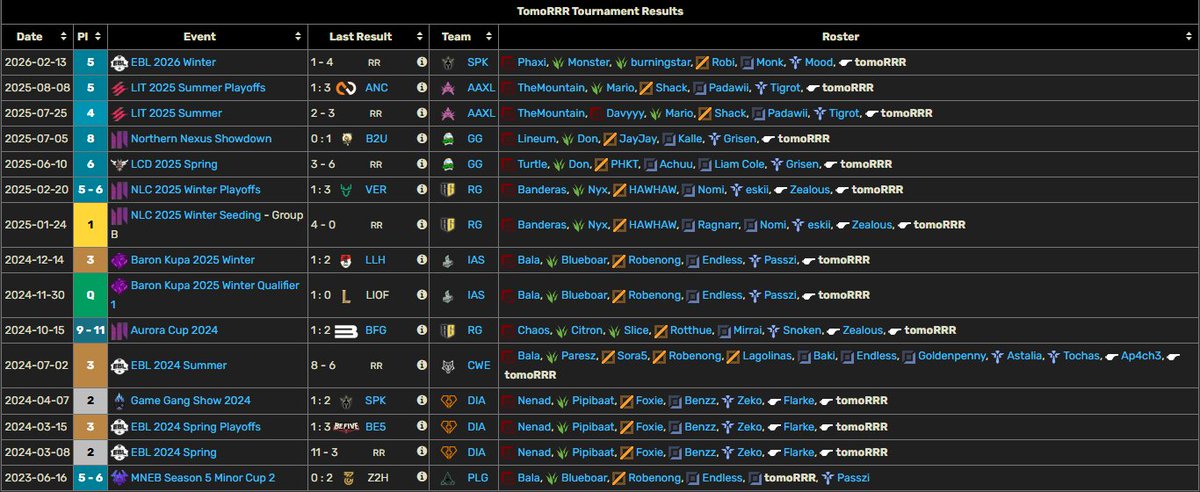This screenshot has height=492, width=1200.
Task: Click the BE5 opponent team logo
Action: 346,427
